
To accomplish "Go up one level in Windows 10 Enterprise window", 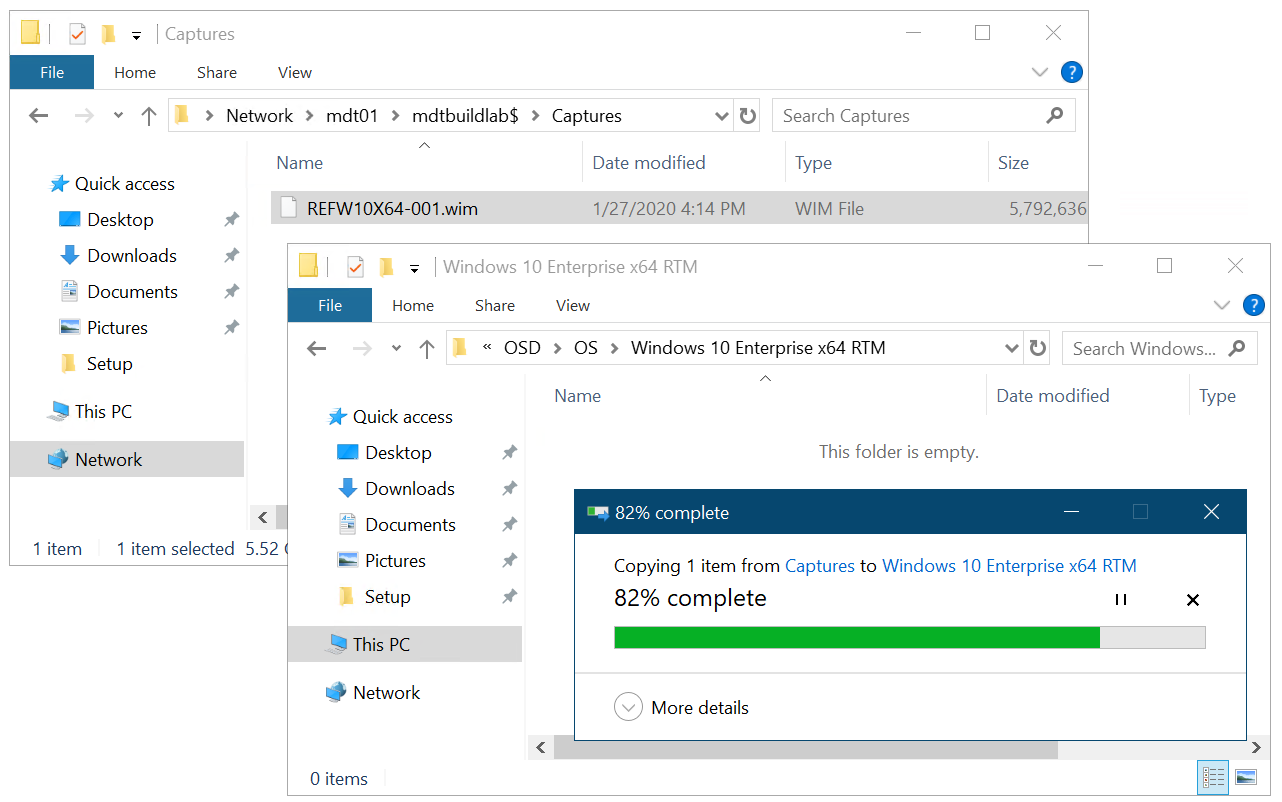I will point(427,349).
